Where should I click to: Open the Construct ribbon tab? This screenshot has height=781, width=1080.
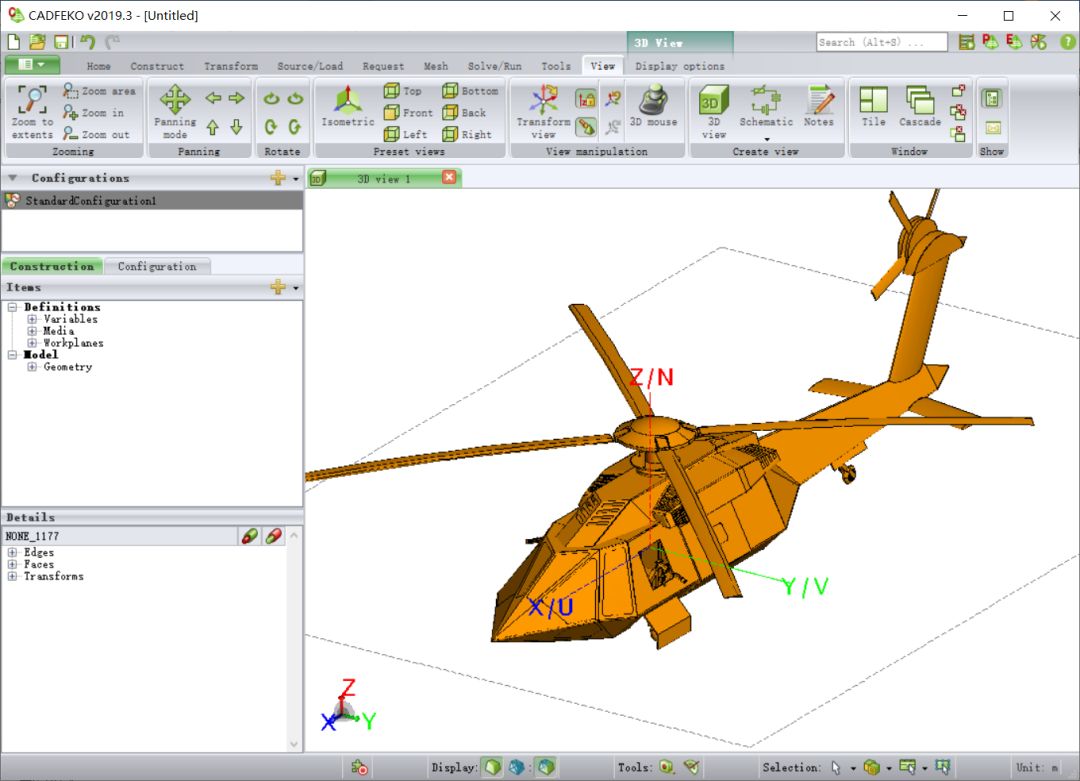[x=157, y=66]
